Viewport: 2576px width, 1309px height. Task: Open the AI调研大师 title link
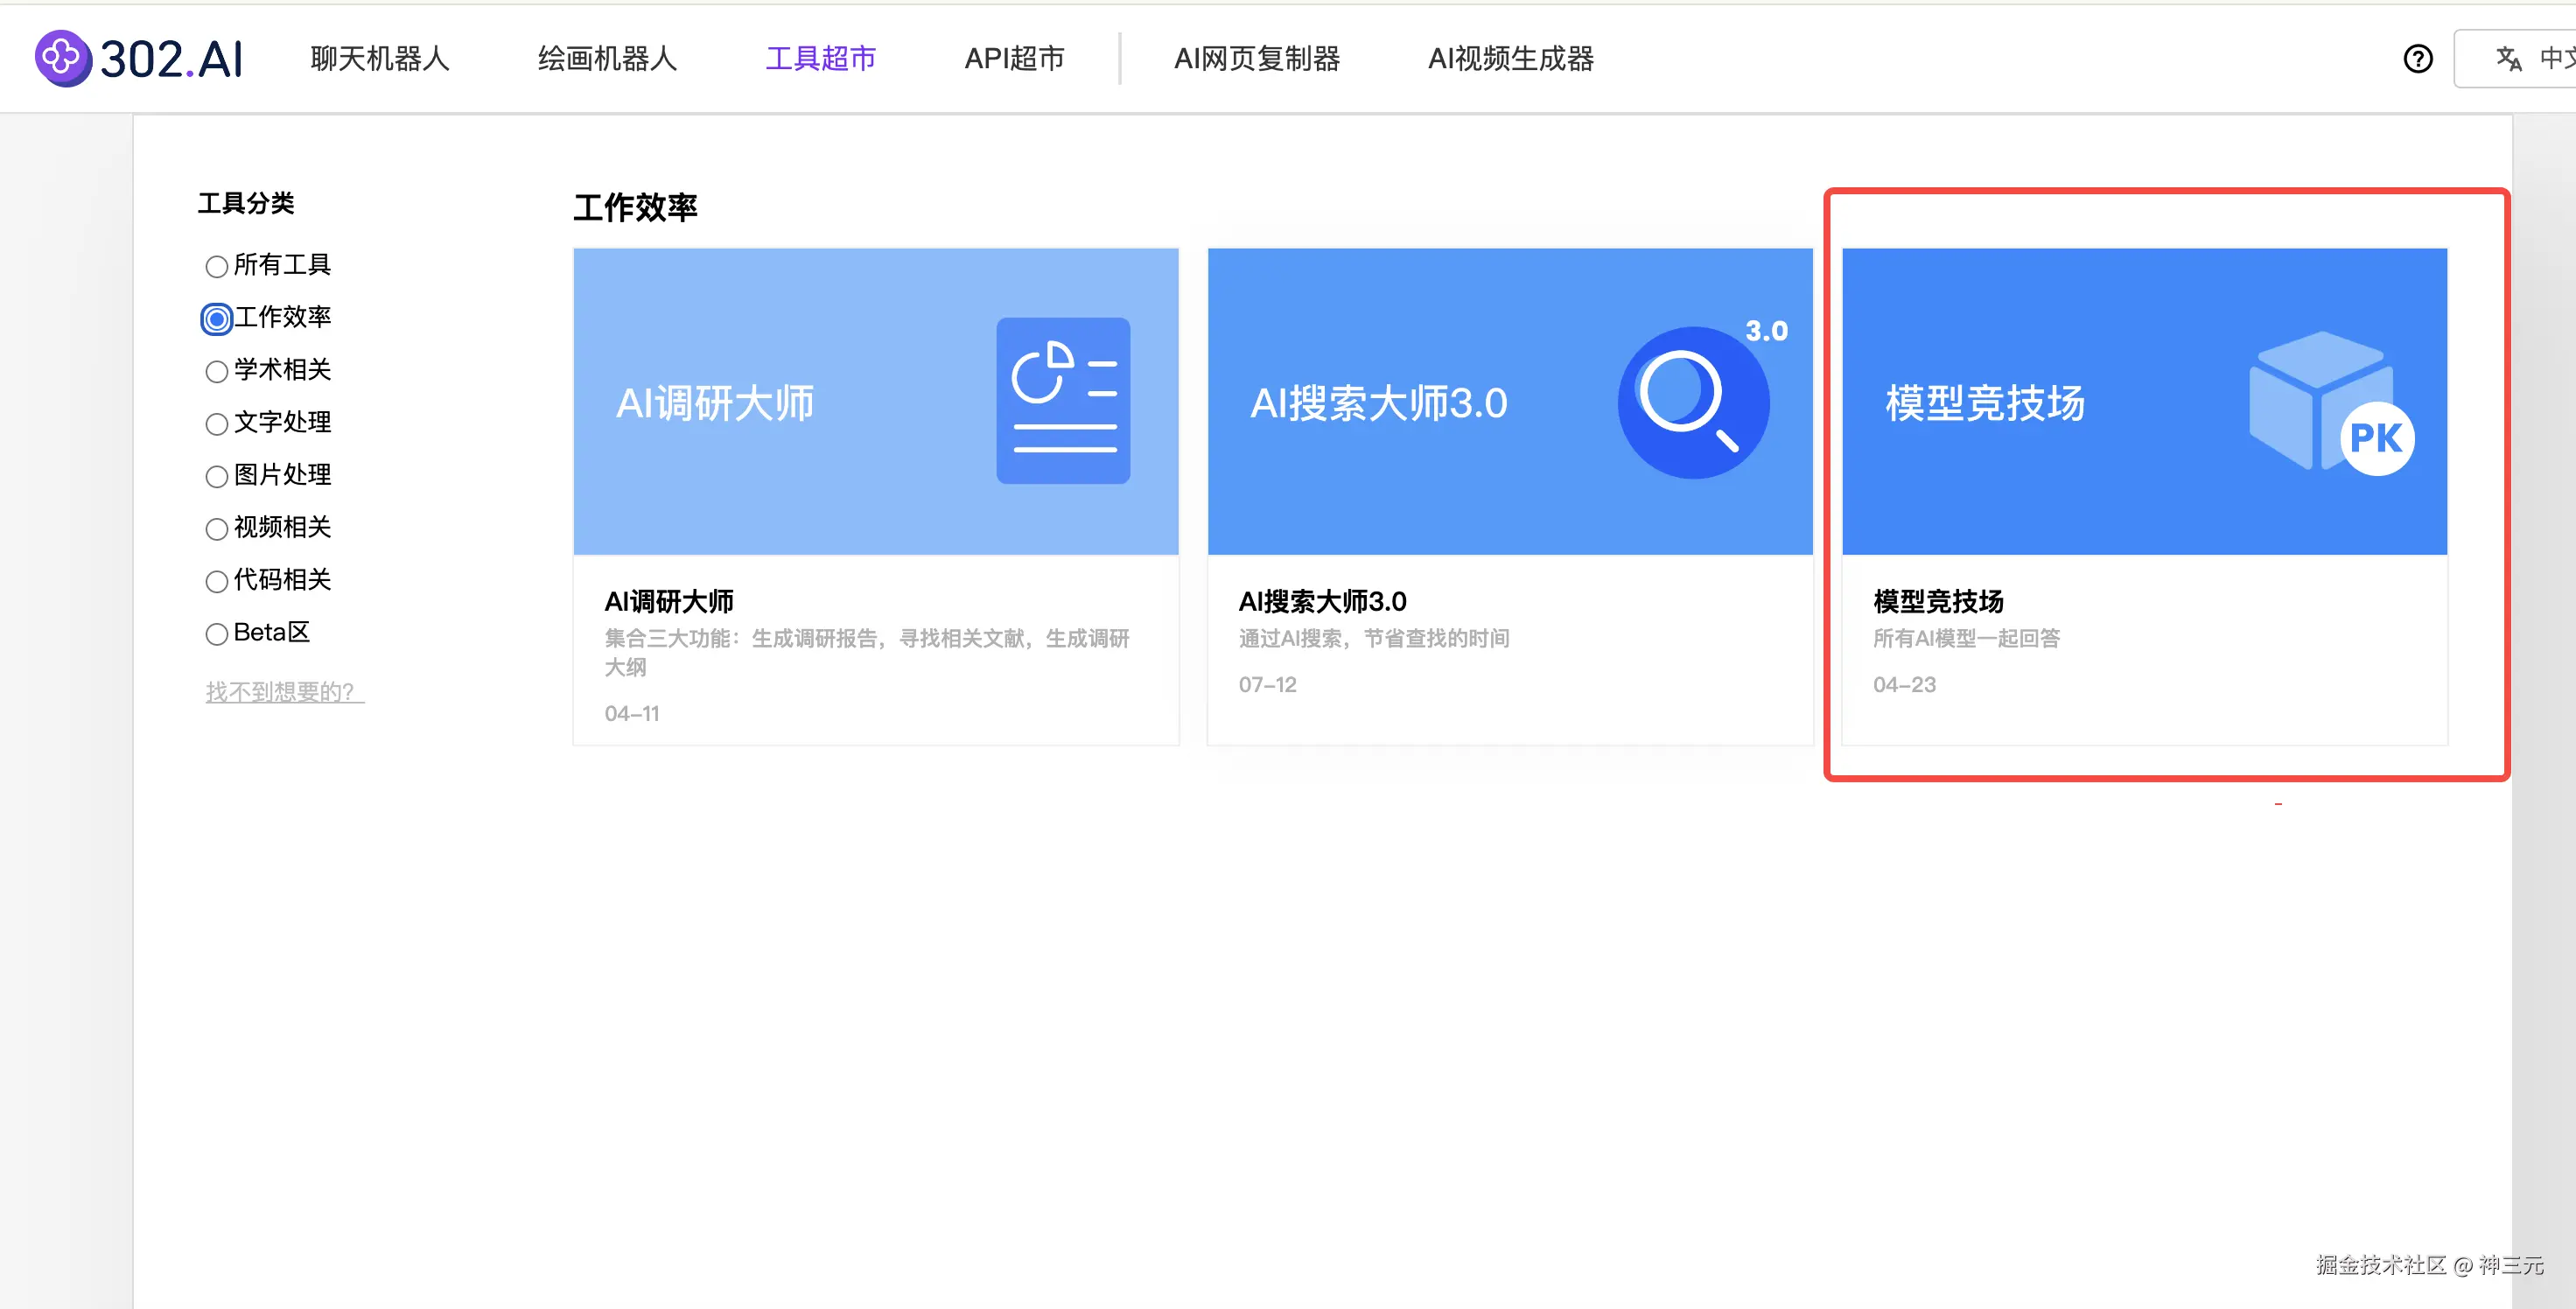(669, 601)
